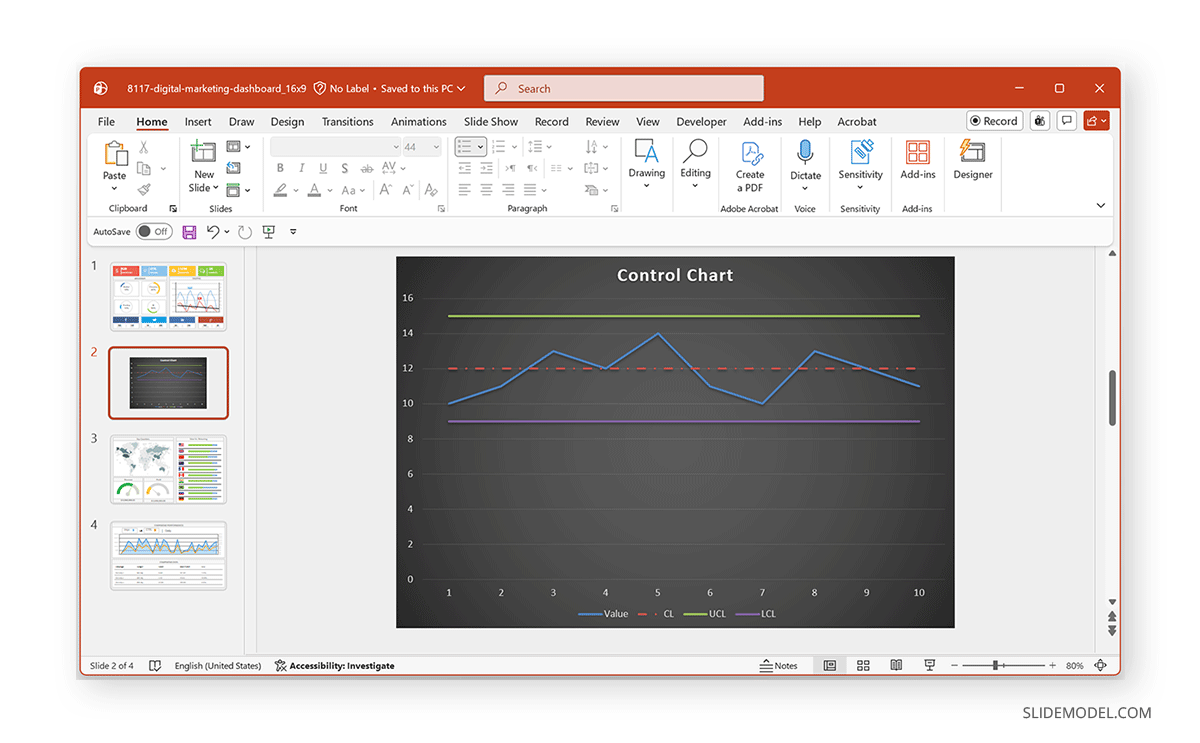Toggle center text alignment
The image size is (1200, 743).
[x=486, y=189]
